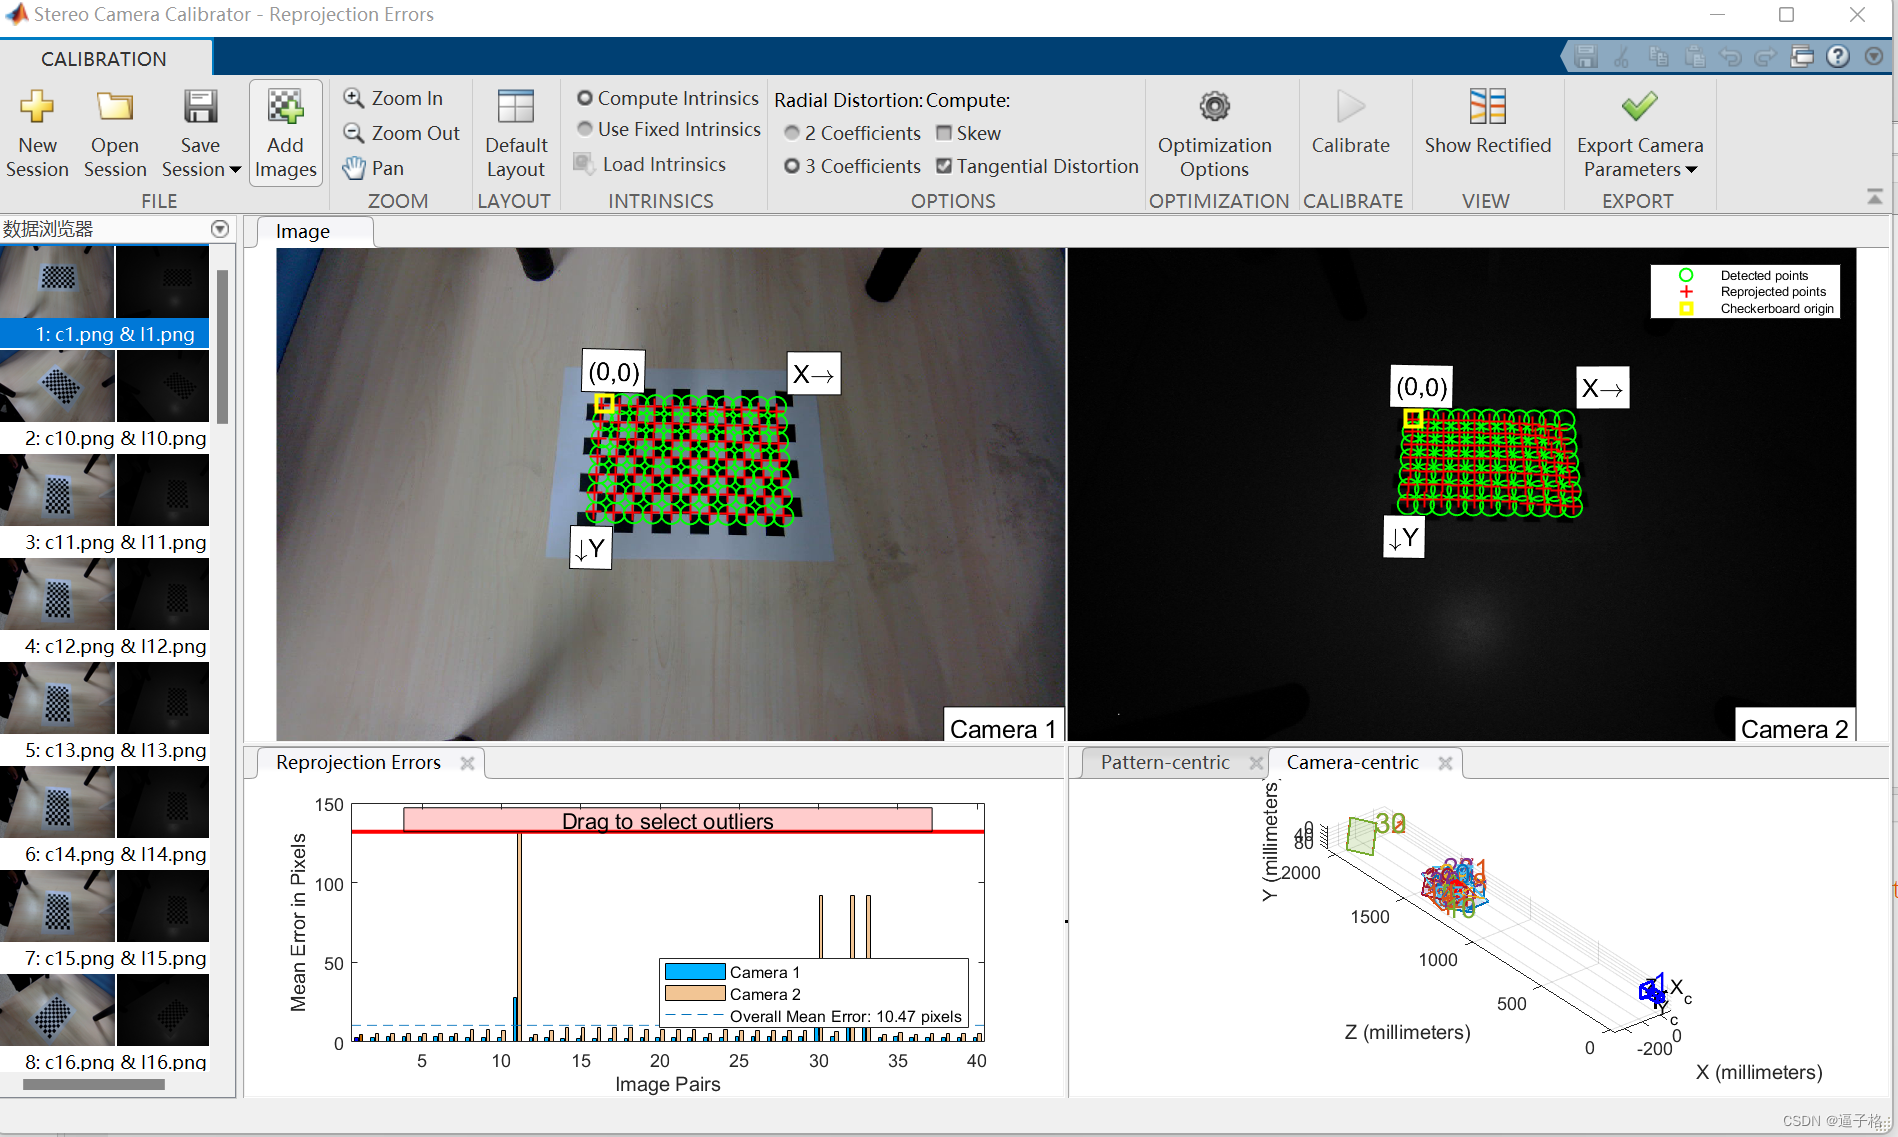Choose 2 Coefficients radial distortion
The width and height of the screenshot is (1898, 1137).
coord(792,133)
